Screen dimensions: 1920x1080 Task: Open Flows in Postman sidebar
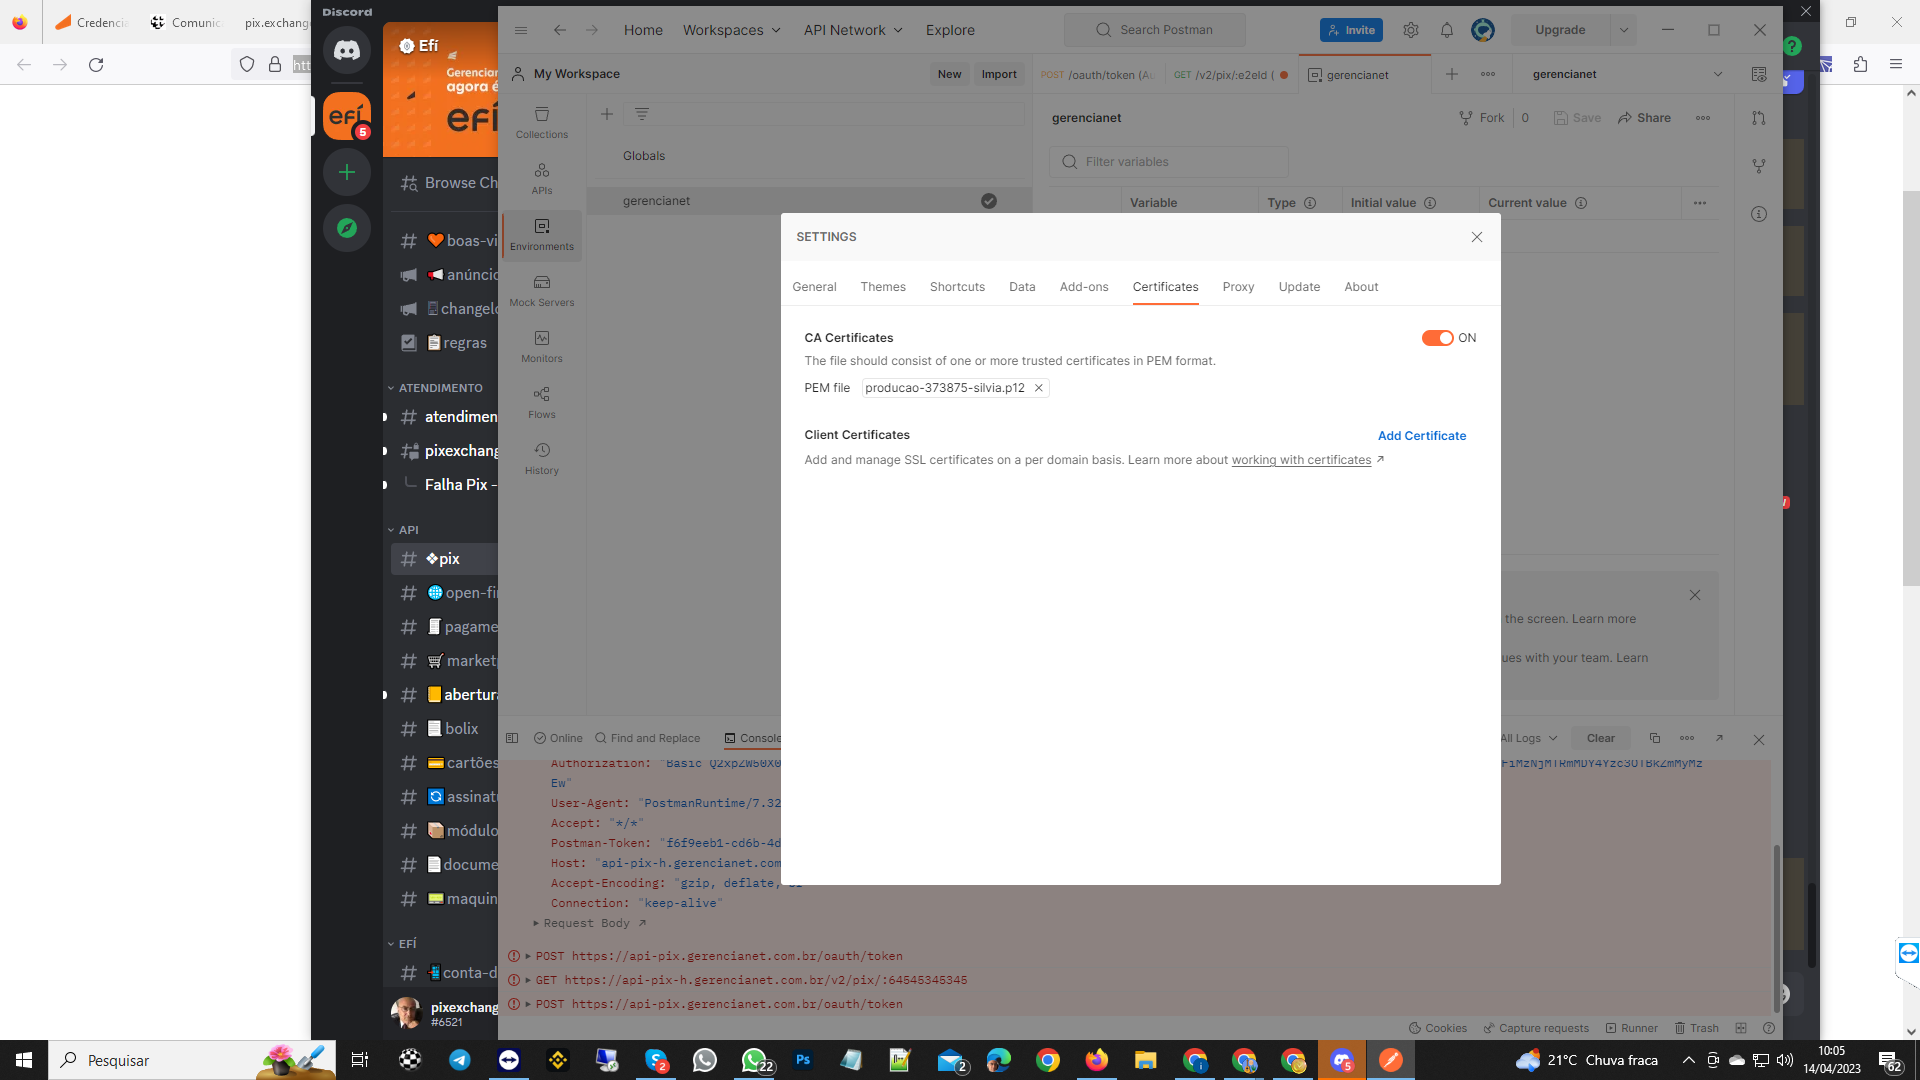[542, 402]
